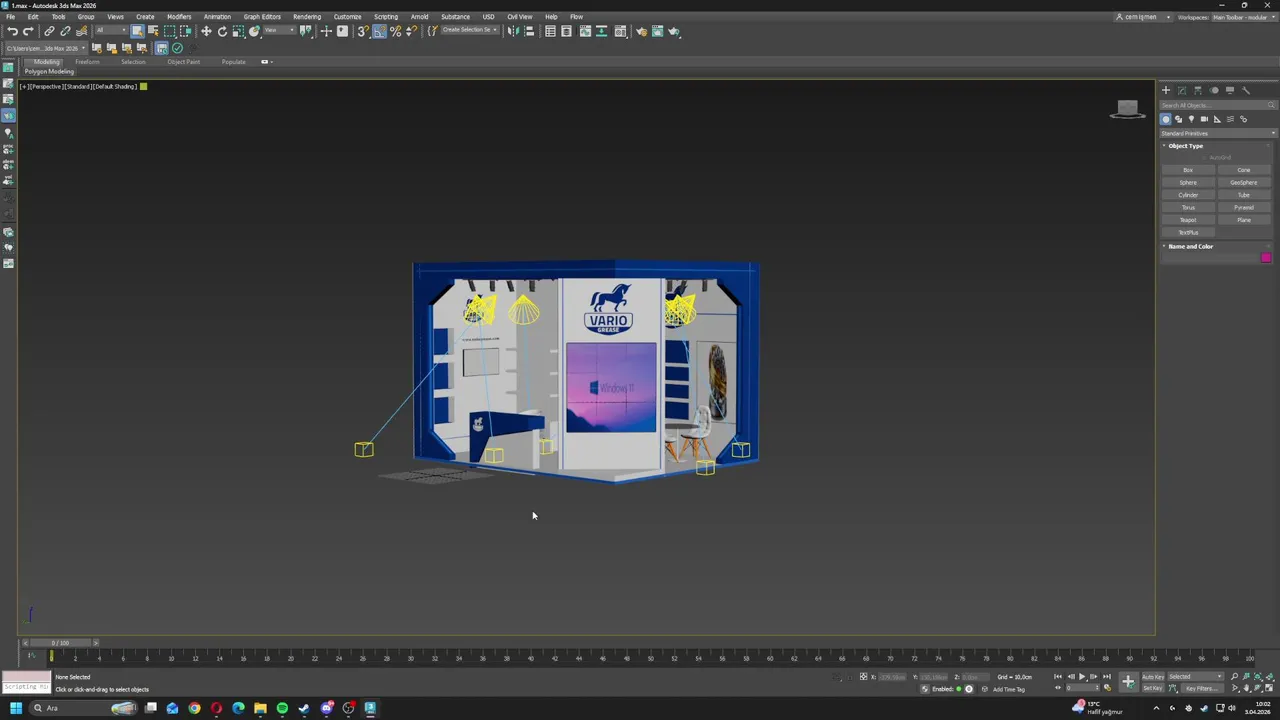Image resolution: width=1280 pixels, height=720 pixels.
Task: Toggle the Set Key button
Action: click(1153, 688)
